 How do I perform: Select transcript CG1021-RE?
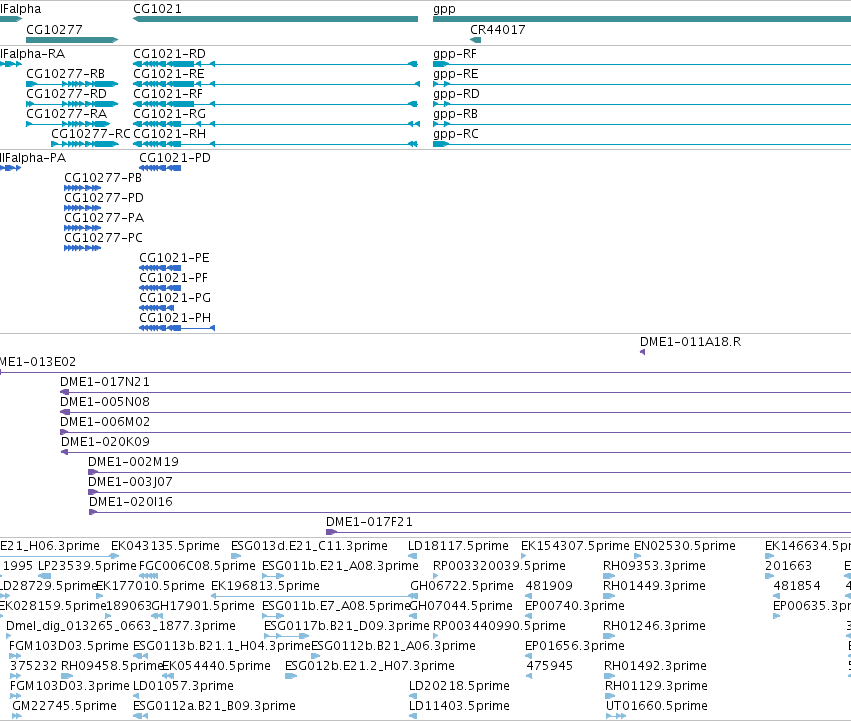point(276,84)
